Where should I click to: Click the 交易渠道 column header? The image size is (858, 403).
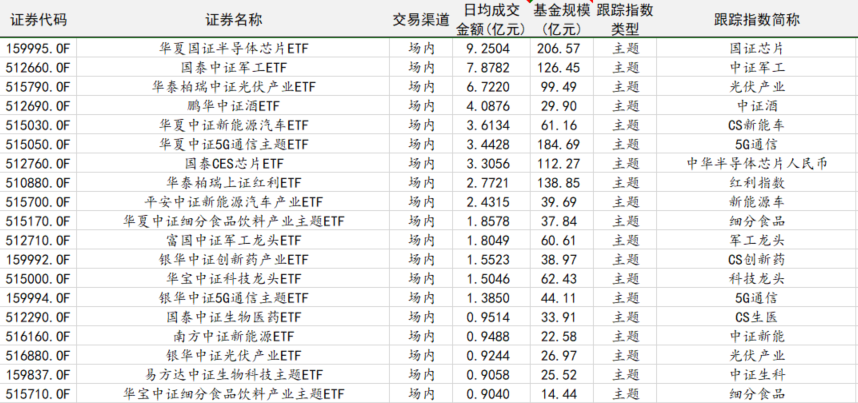coord(421,20)
